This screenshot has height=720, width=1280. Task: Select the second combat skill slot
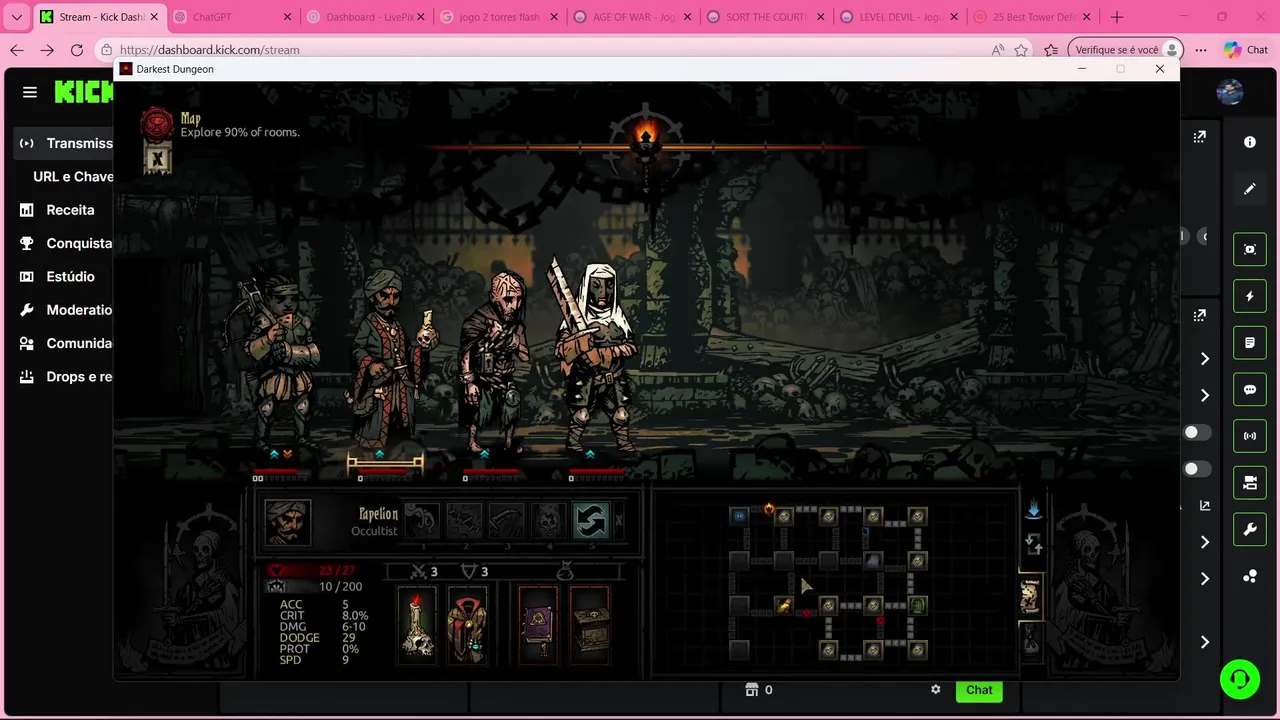(x=464, y=521)
